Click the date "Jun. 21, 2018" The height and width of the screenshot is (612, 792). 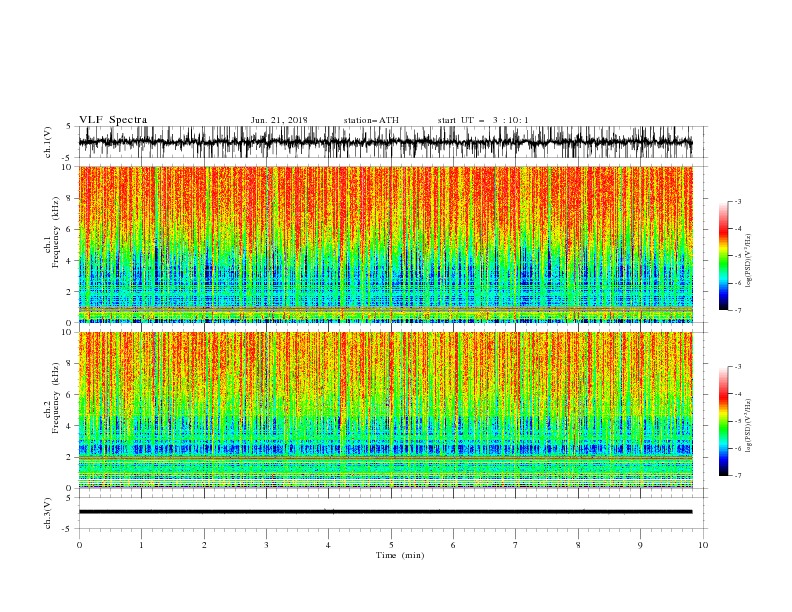[279, 120]
